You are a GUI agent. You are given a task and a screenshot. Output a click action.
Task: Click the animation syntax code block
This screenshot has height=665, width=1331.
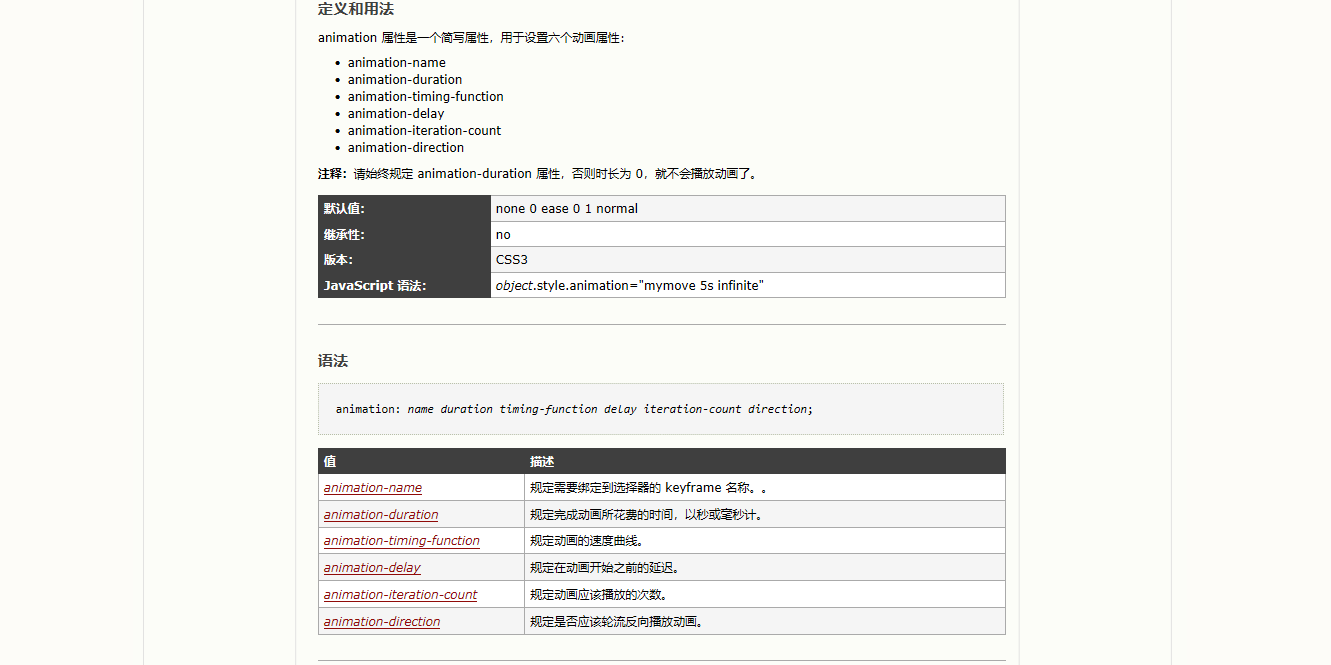point(660,409)
